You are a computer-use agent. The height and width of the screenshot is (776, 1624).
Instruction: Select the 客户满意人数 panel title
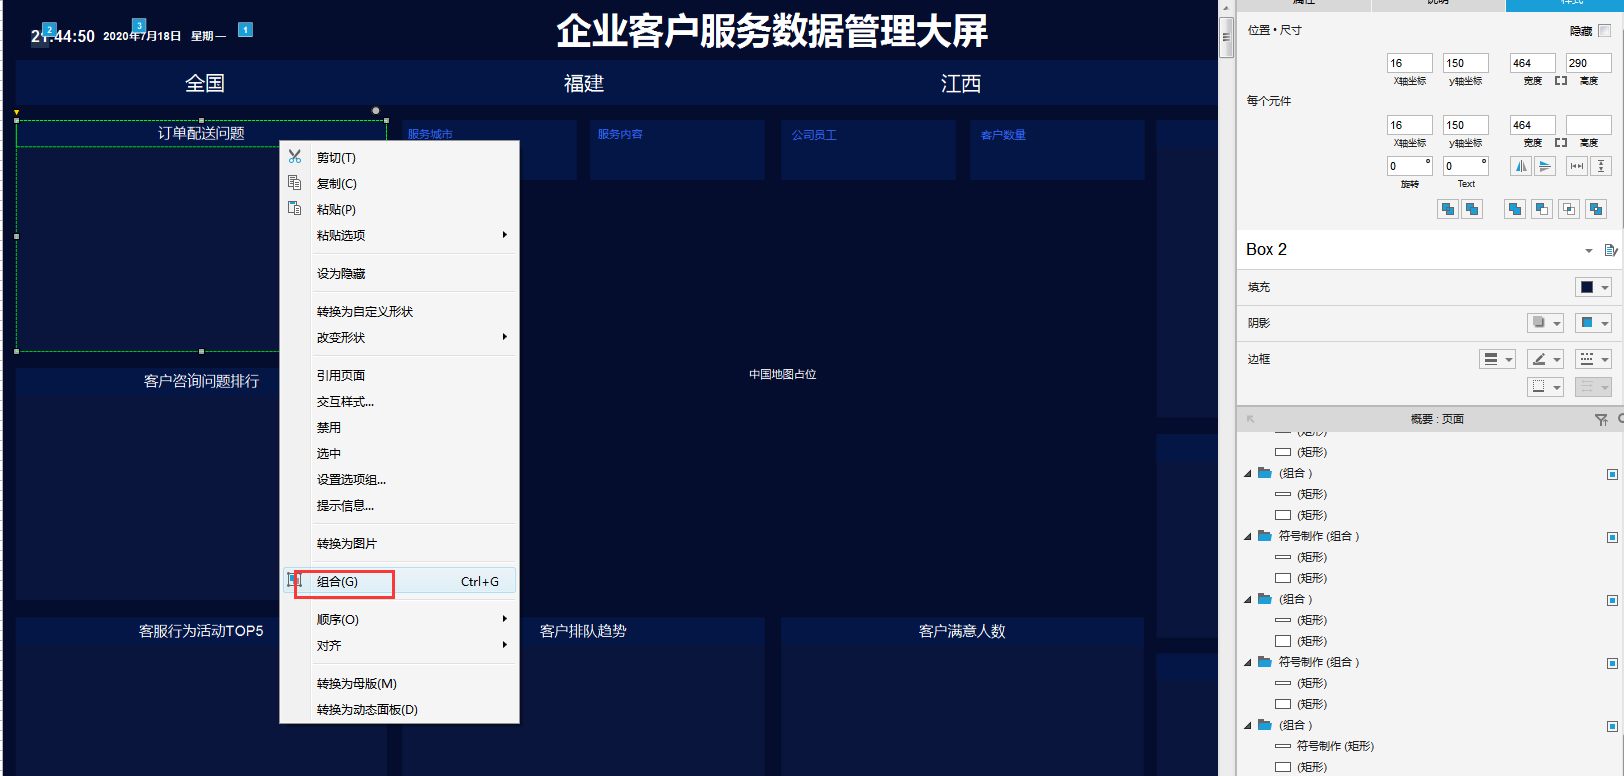click(962, 631)
